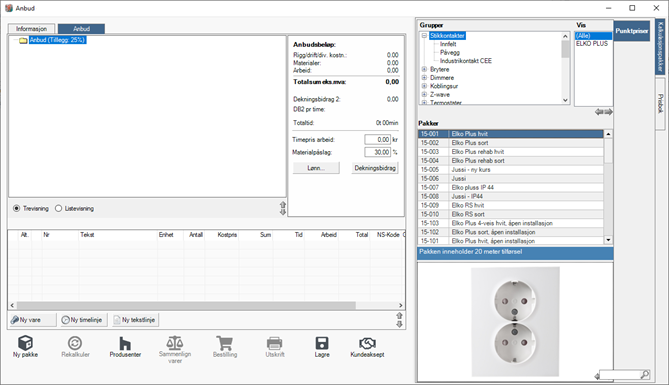The image size is (669, 385).
Task: Switch to the Informasjon tab
Action: click(32, 29)
